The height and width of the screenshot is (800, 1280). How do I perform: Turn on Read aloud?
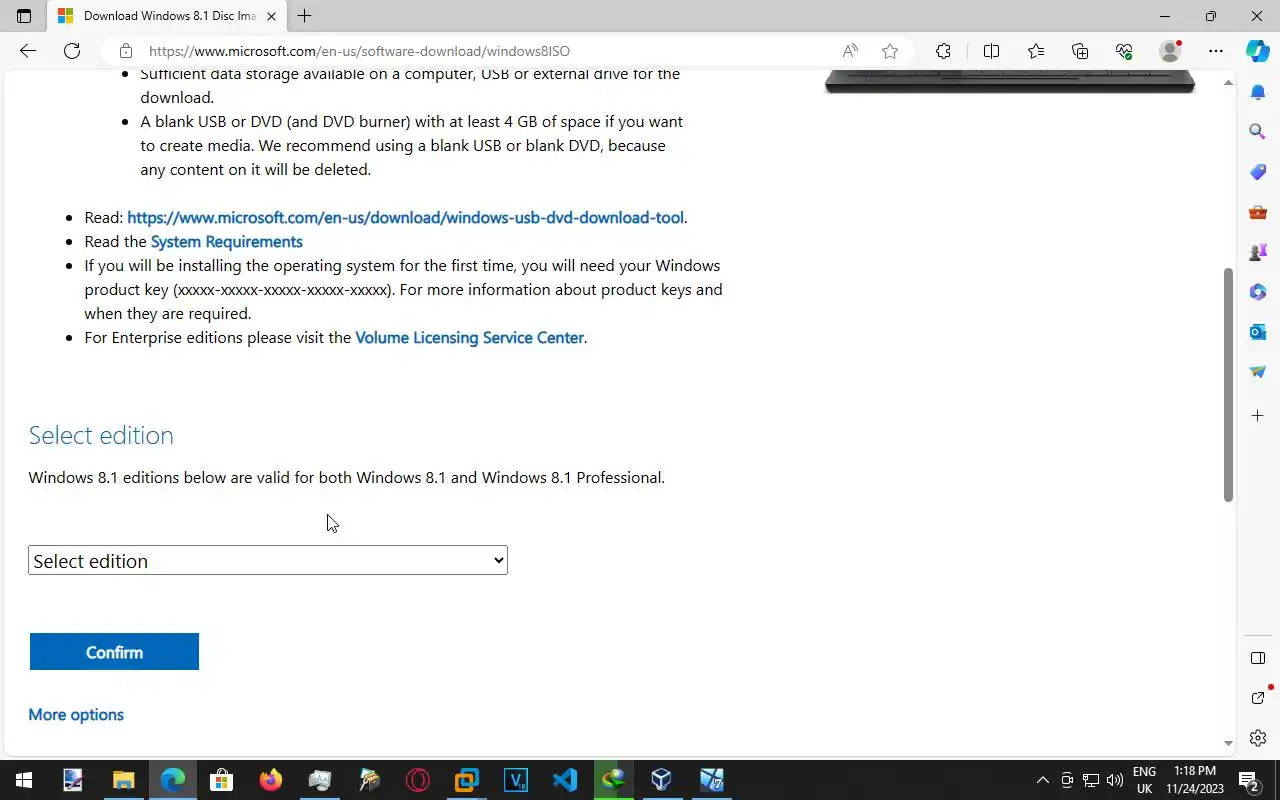[x=850, y=51]
